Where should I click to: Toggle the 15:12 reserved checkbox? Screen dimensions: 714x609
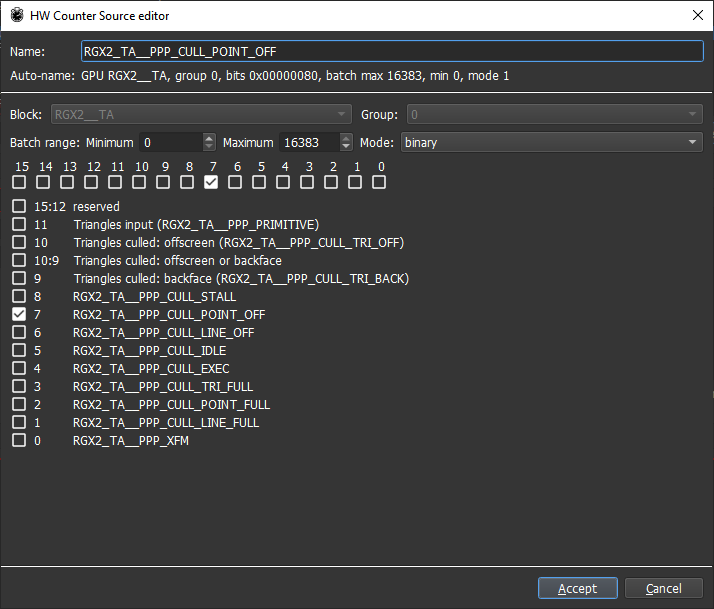[19, 206]
